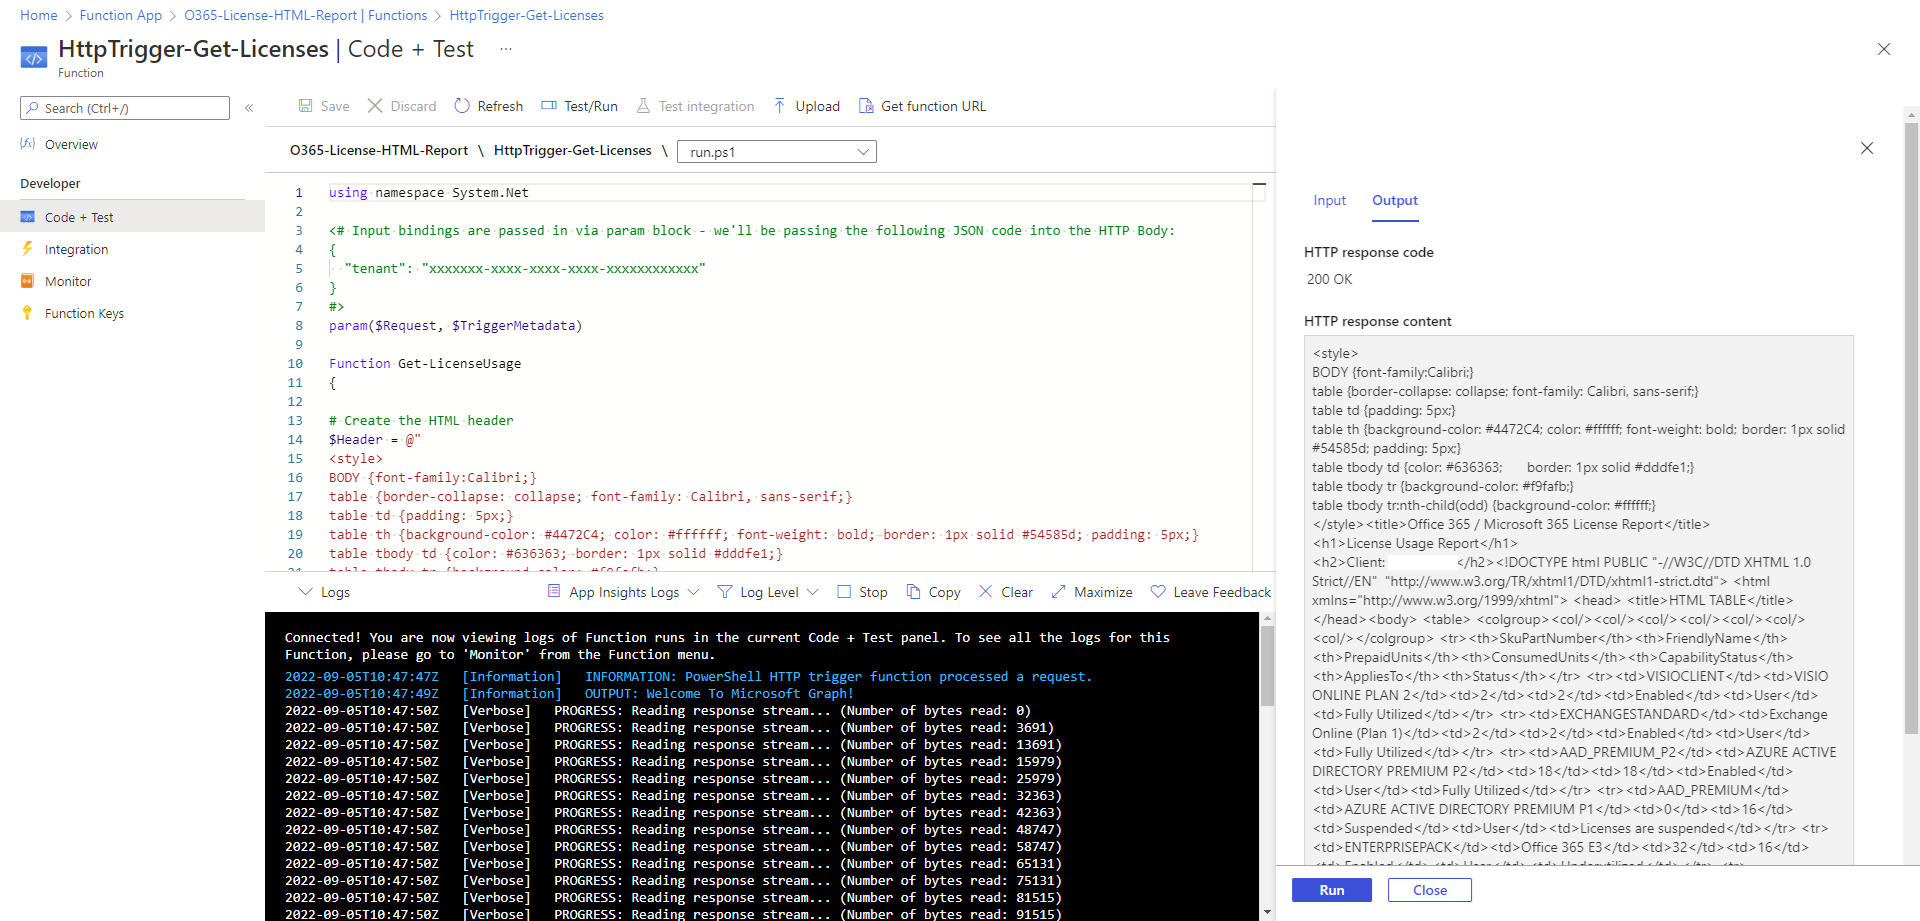1920x921 pixels.
Task: Click Test integration in the toolbar
Action: point(695,106)
